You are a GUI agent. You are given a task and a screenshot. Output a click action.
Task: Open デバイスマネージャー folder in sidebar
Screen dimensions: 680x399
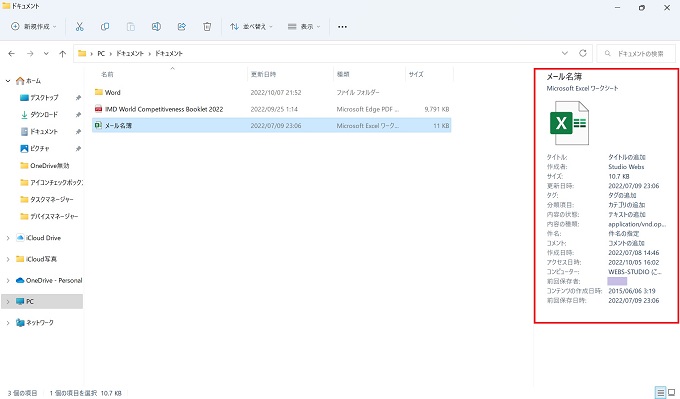point(49,216)
